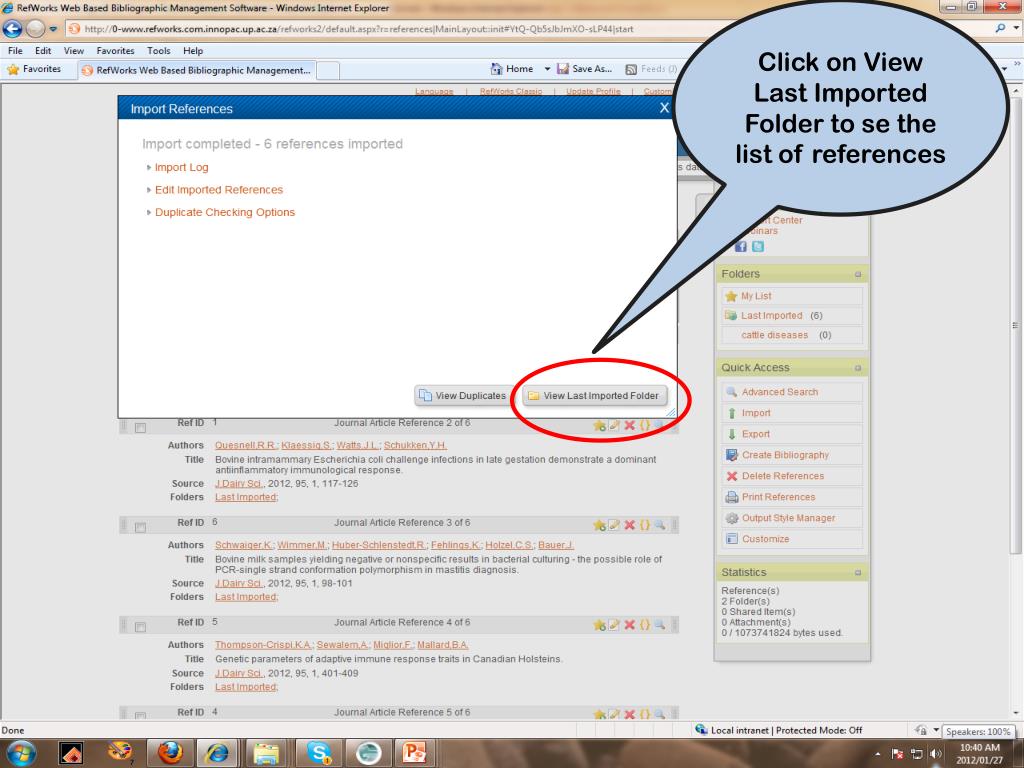Click the Delete References red X icon
Viewport: 1024px width, 768px height.
point(731,476)
